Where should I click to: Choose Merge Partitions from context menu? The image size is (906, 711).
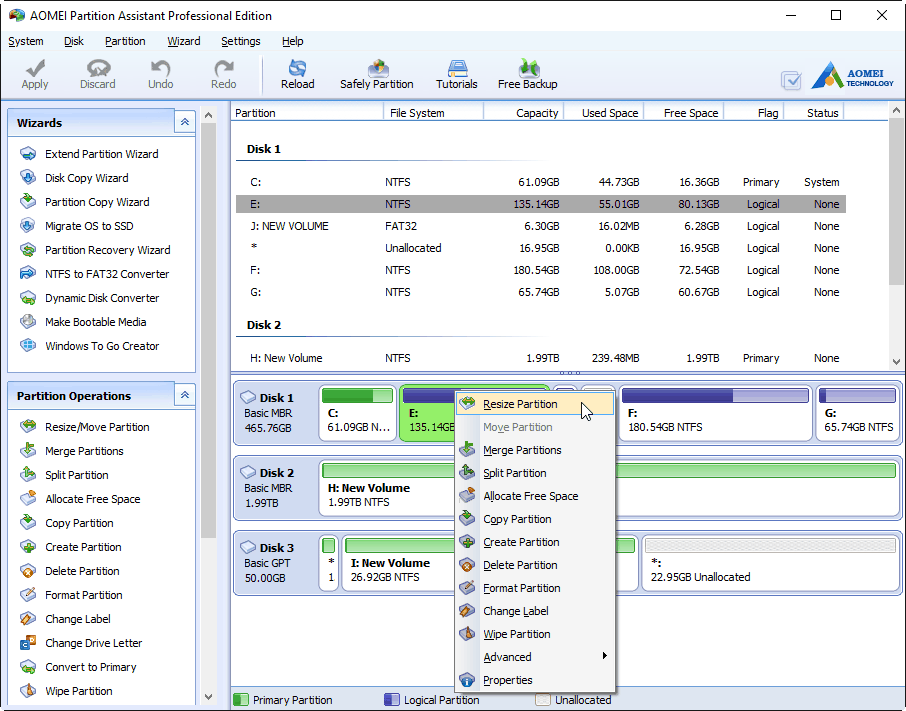[x=535, y=450]
